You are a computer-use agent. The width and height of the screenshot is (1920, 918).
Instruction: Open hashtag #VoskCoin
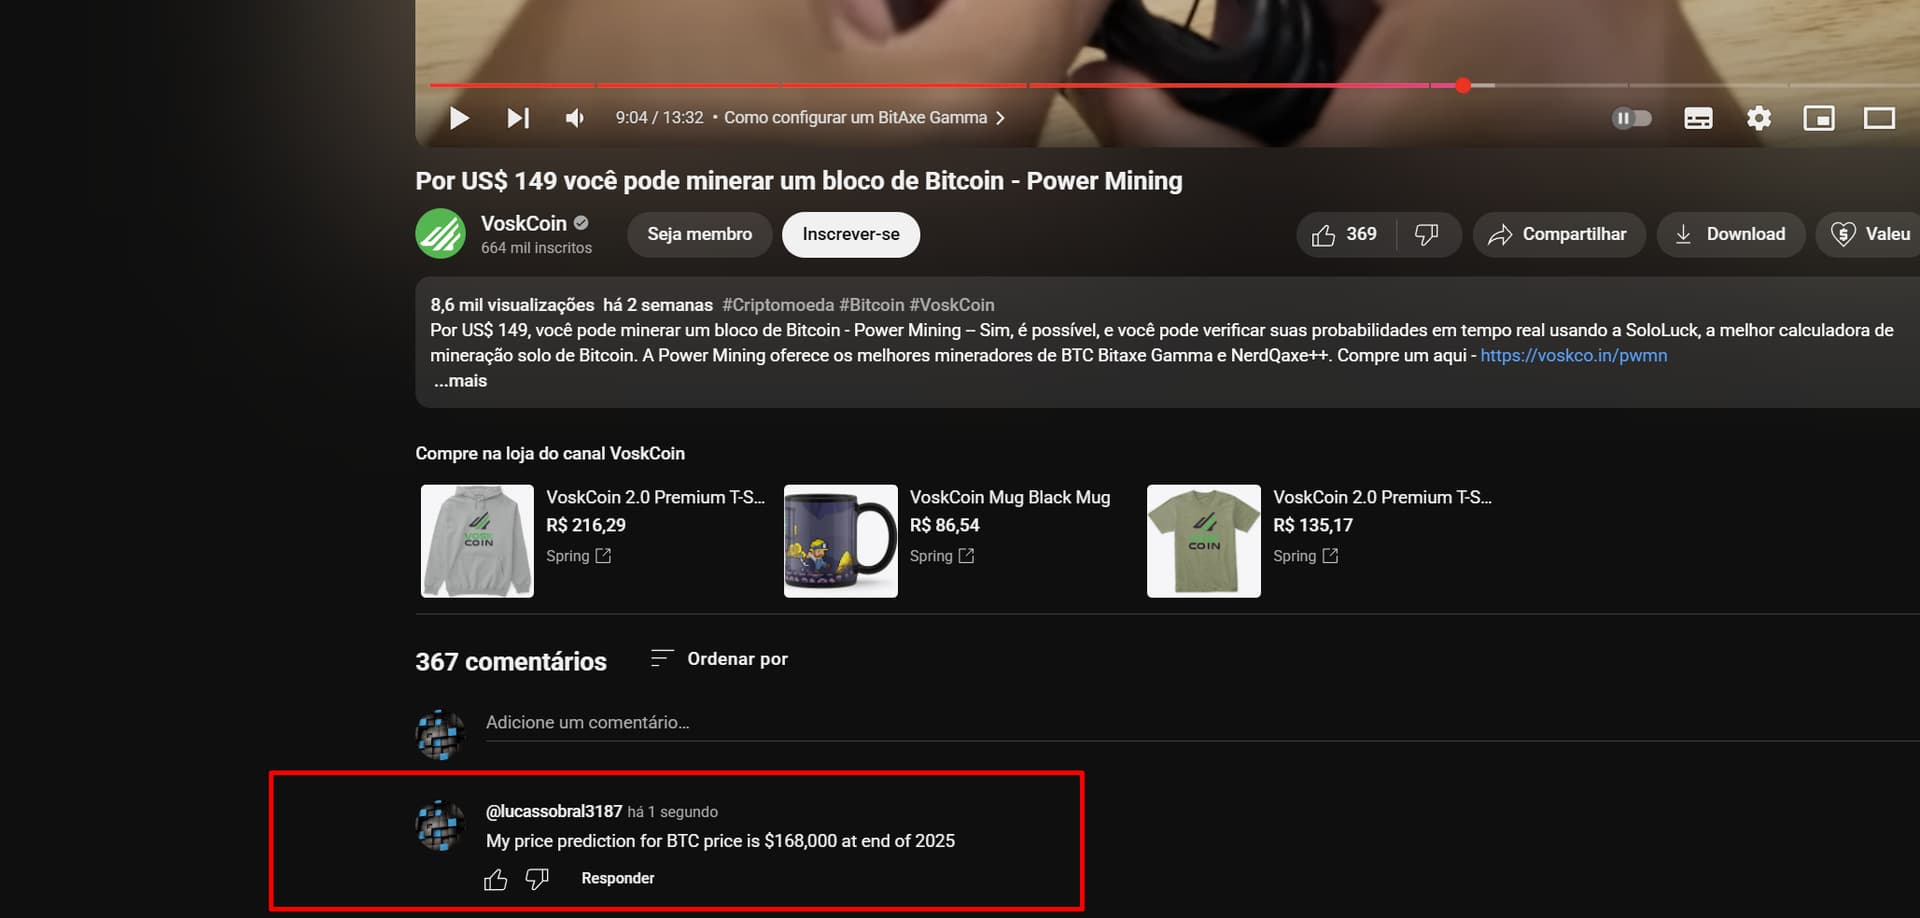952,305
